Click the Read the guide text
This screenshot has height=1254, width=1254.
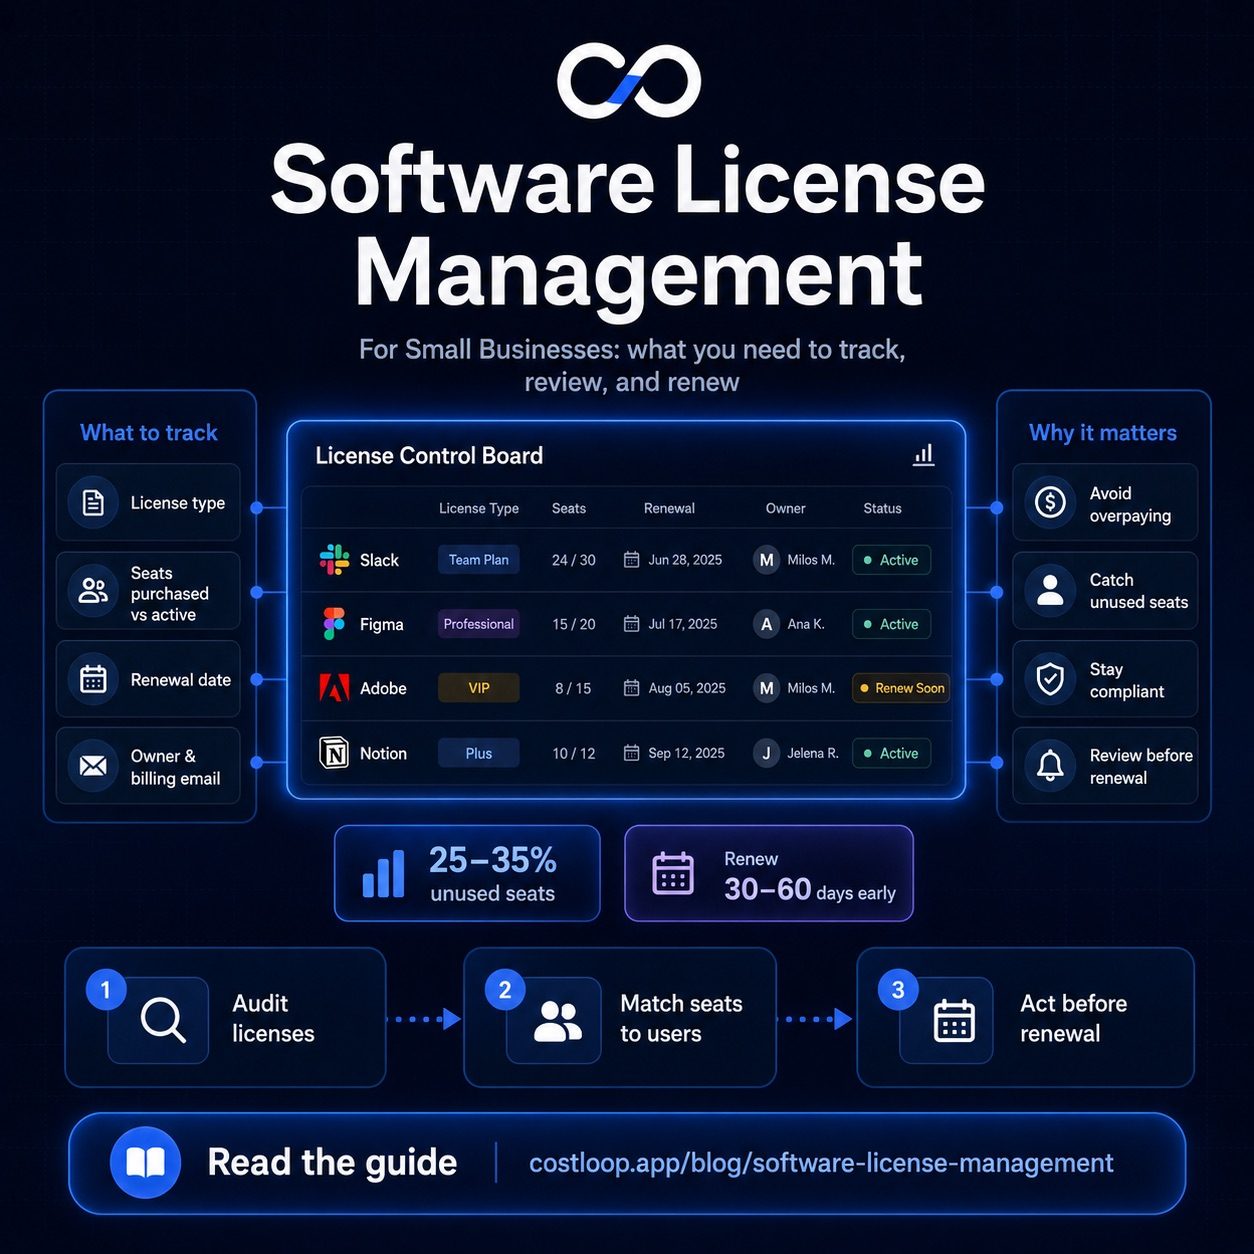coord(332,1162)
